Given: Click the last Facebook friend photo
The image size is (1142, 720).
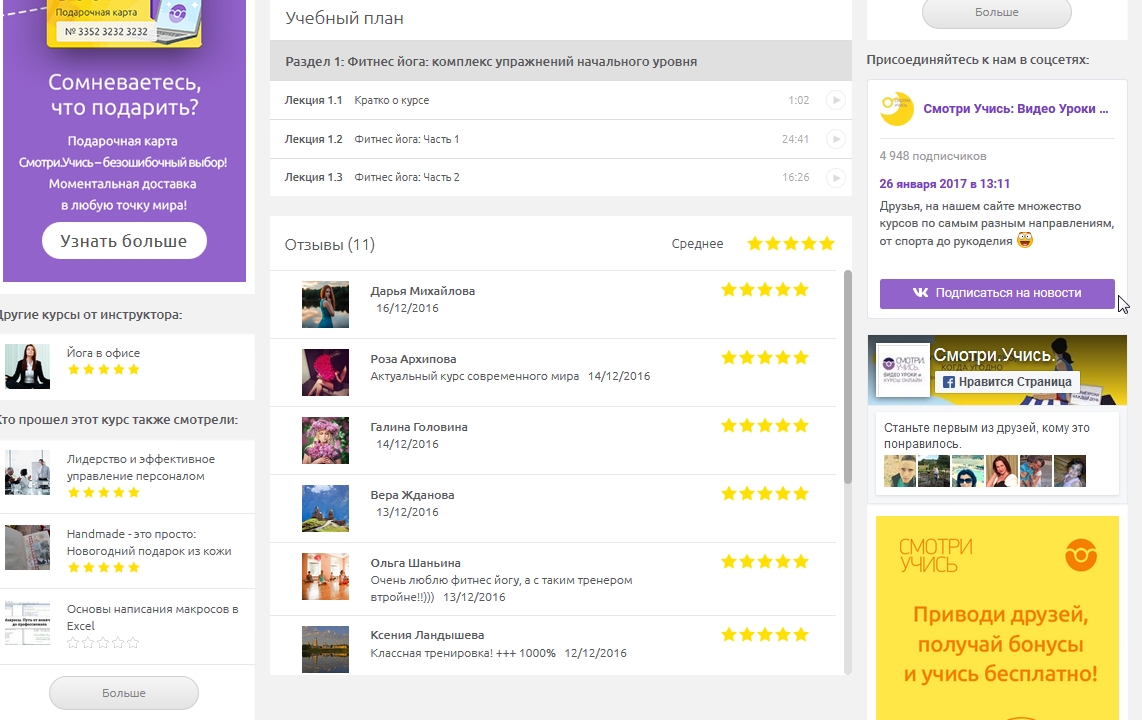Looking at the screenshot, I should tap(1070, 471).
